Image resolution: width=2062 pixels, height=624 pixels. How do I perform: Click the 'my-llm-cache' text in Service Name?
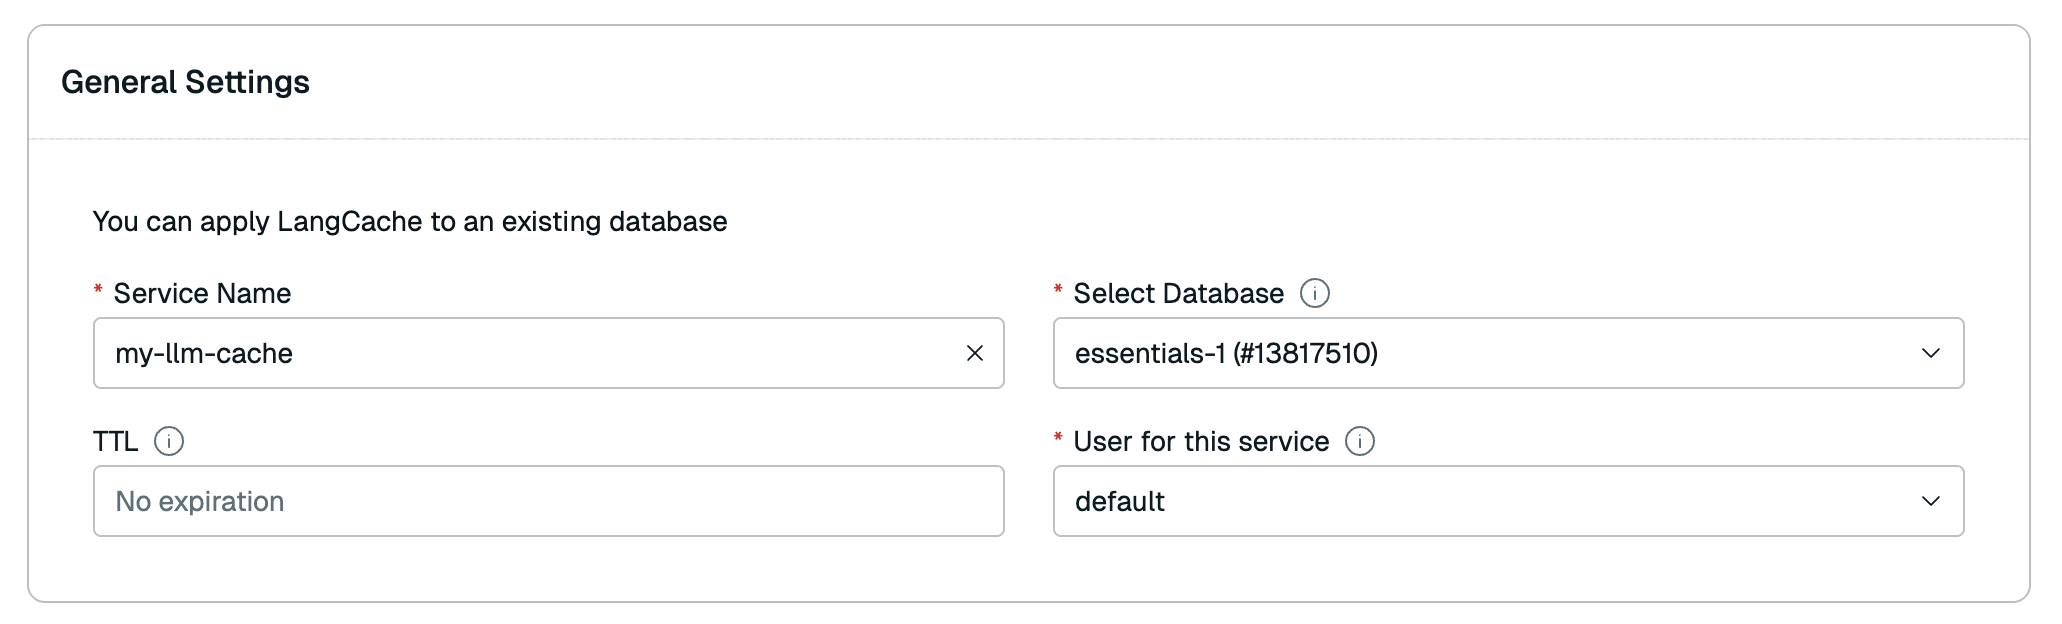204,353
